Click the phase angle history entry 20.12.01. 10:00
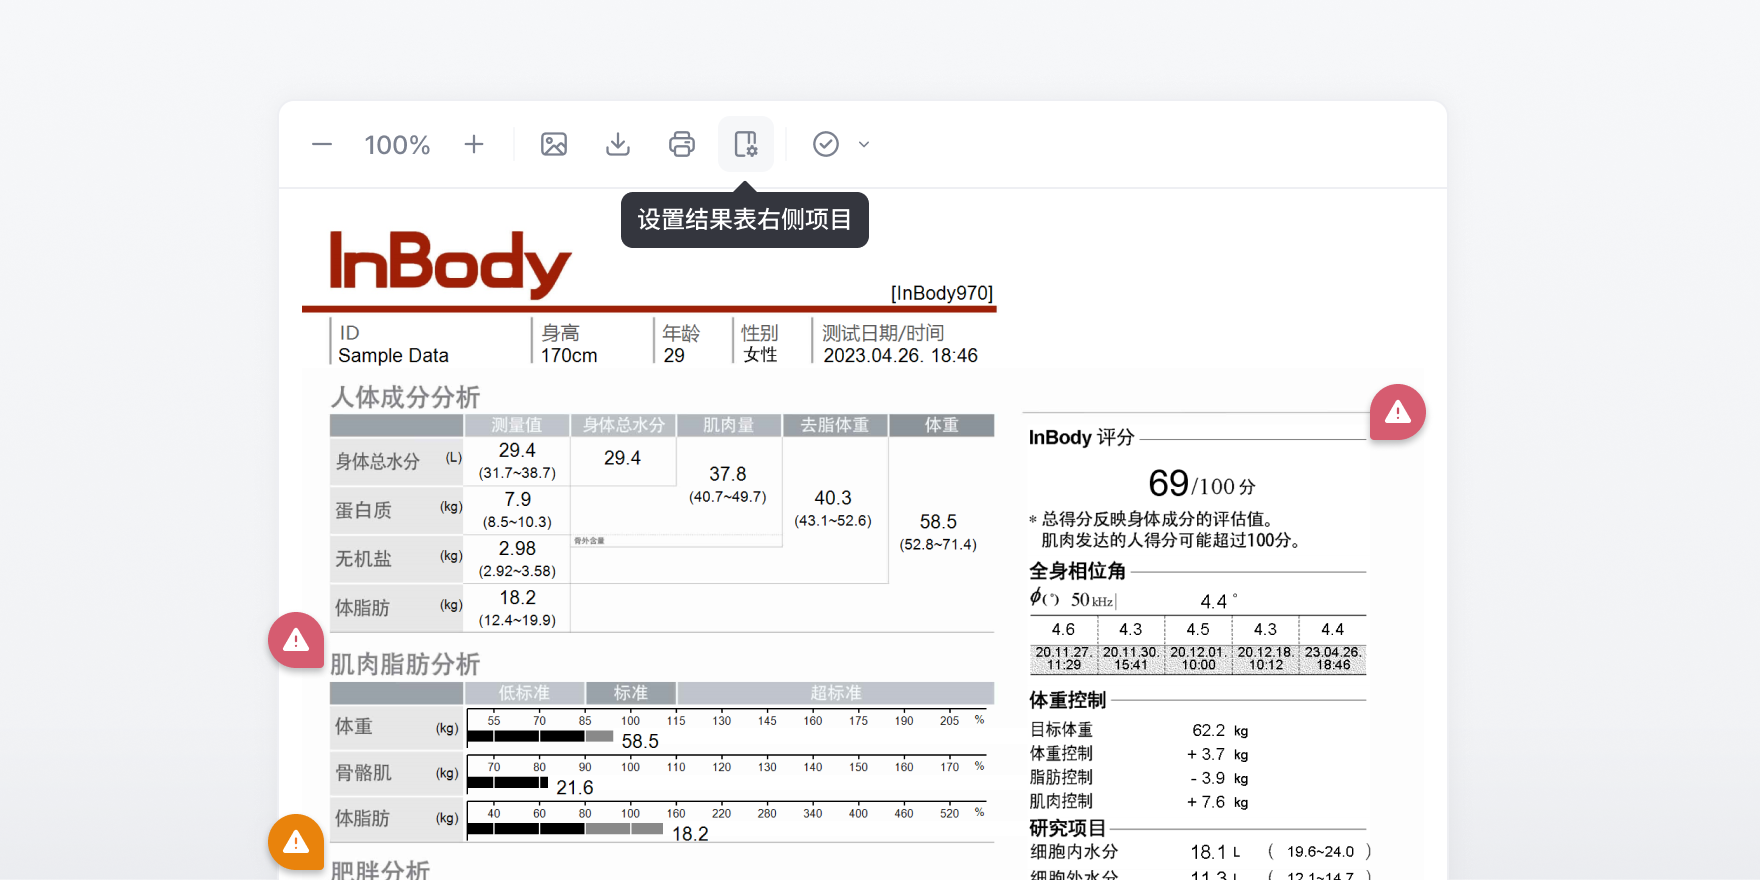This screenshot has height=880, width=1760. (1199, 658)
